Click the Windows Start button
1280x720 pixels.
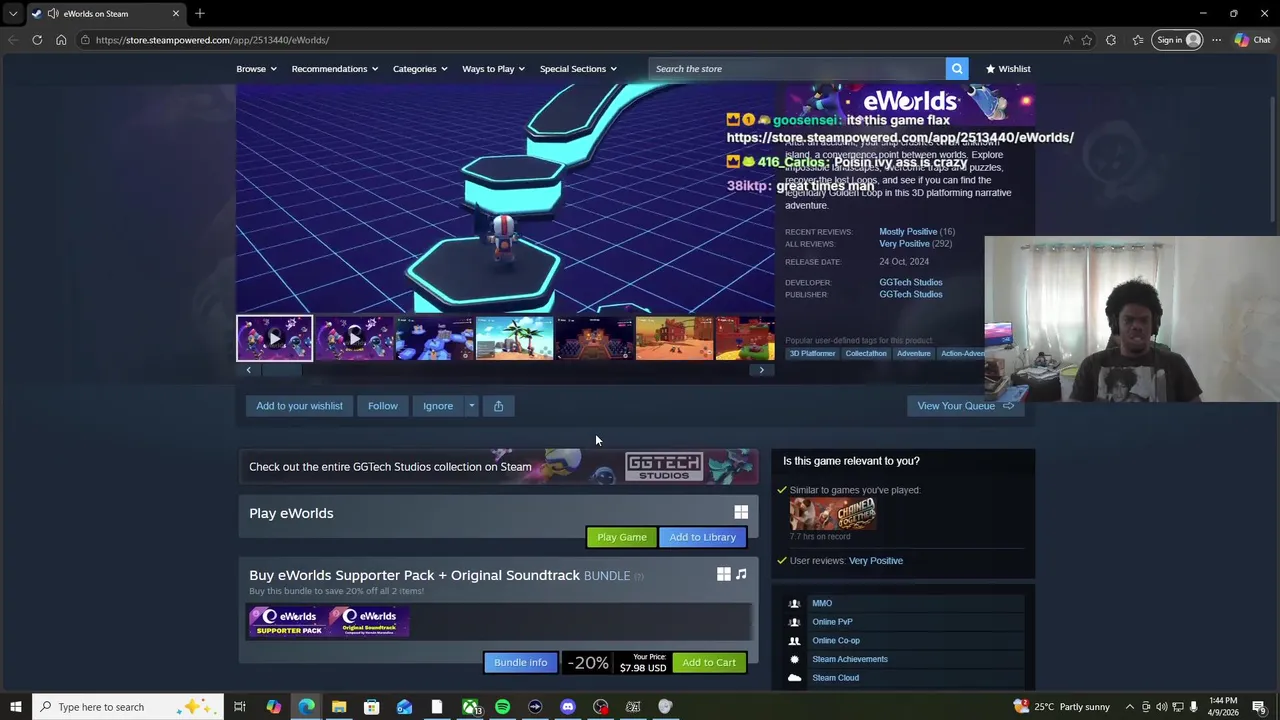[15, 707]
